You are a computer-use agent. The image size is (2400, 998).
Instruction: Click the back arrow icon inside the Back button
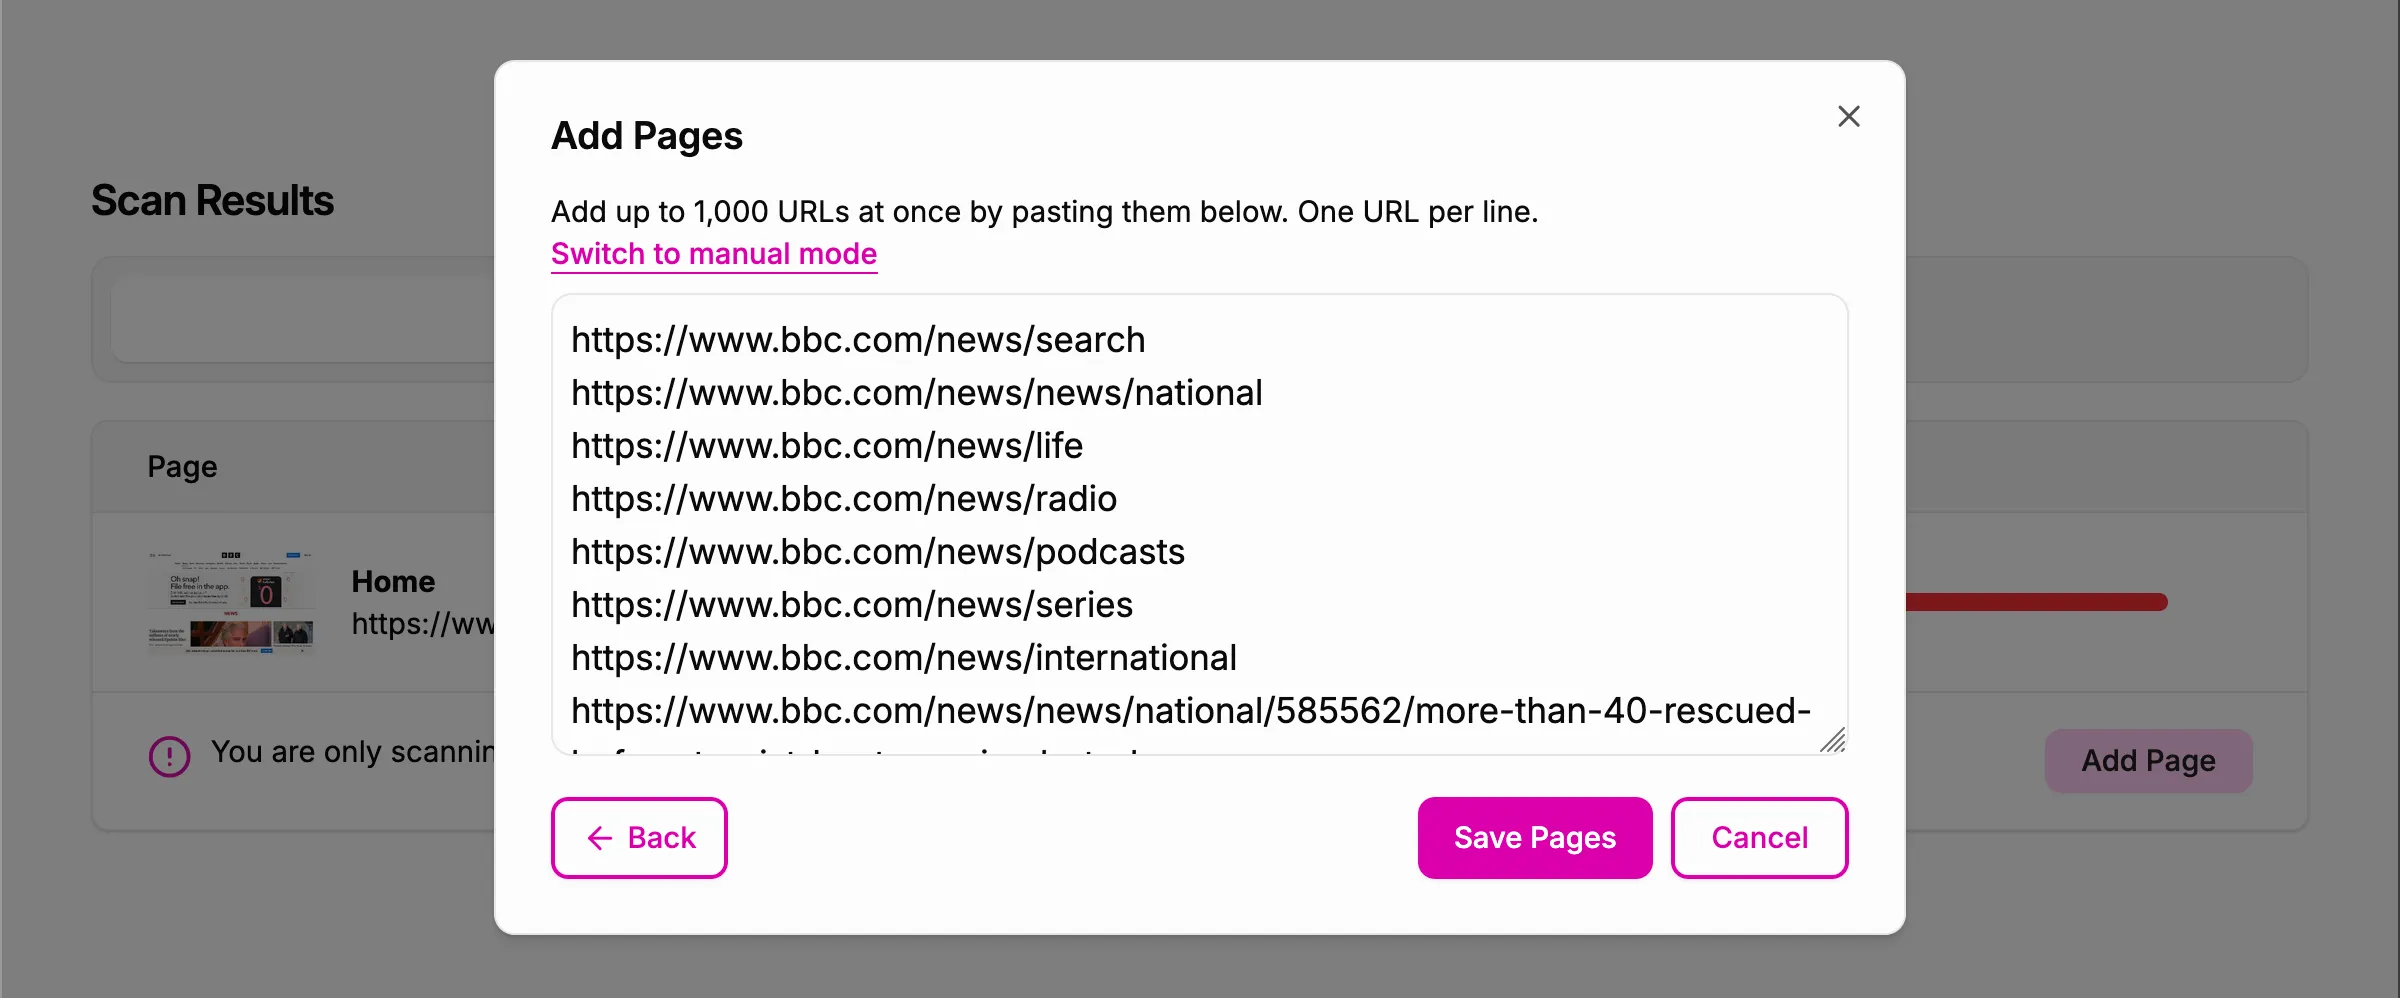coord(599,838)
